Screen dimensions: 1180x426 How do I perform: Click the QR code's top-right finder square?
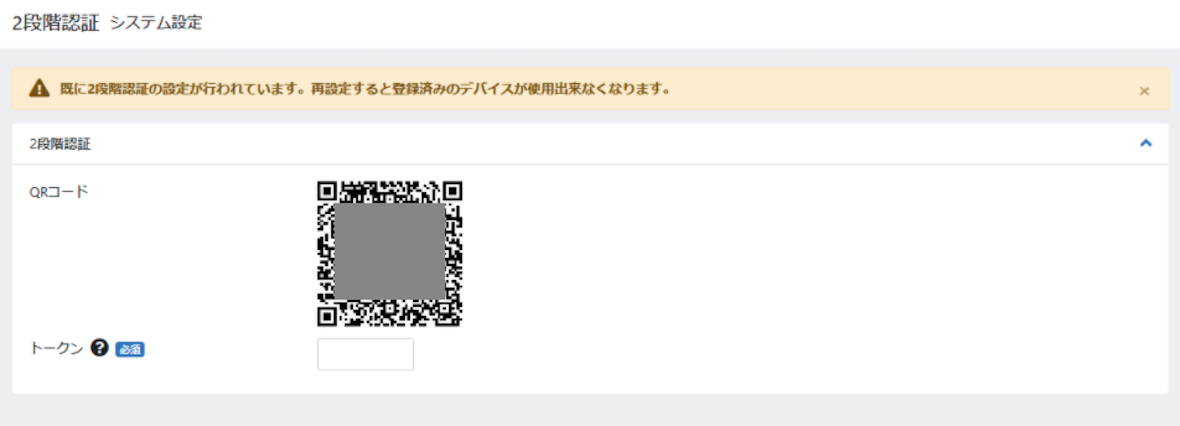453,190
